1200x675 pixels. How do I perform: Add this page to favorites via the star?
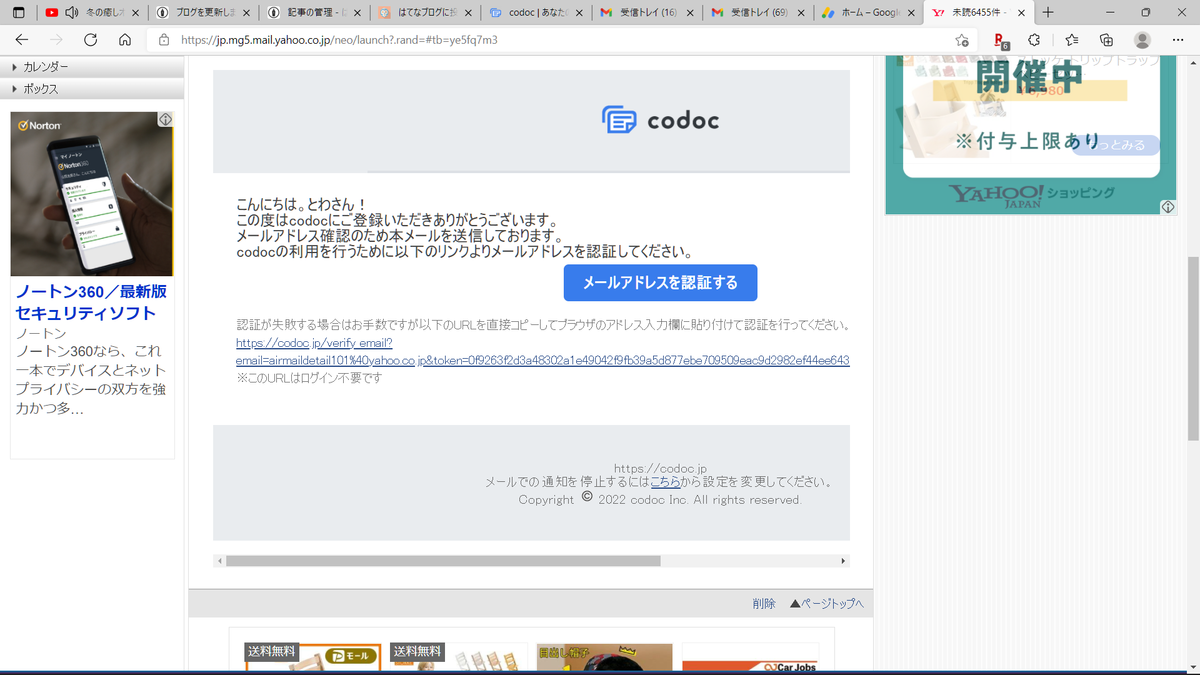[962, 40]
